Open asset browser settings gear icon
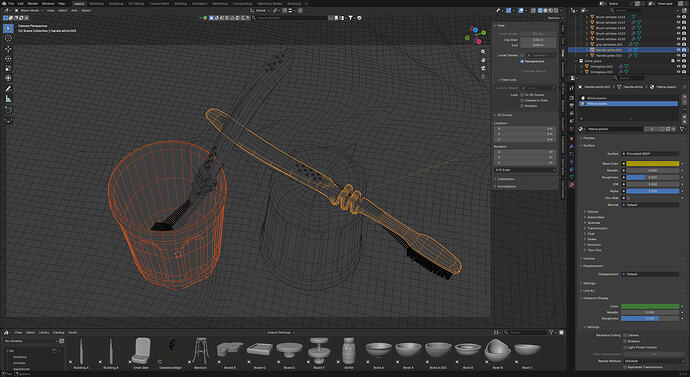690x377 pixels. [562, 333]
